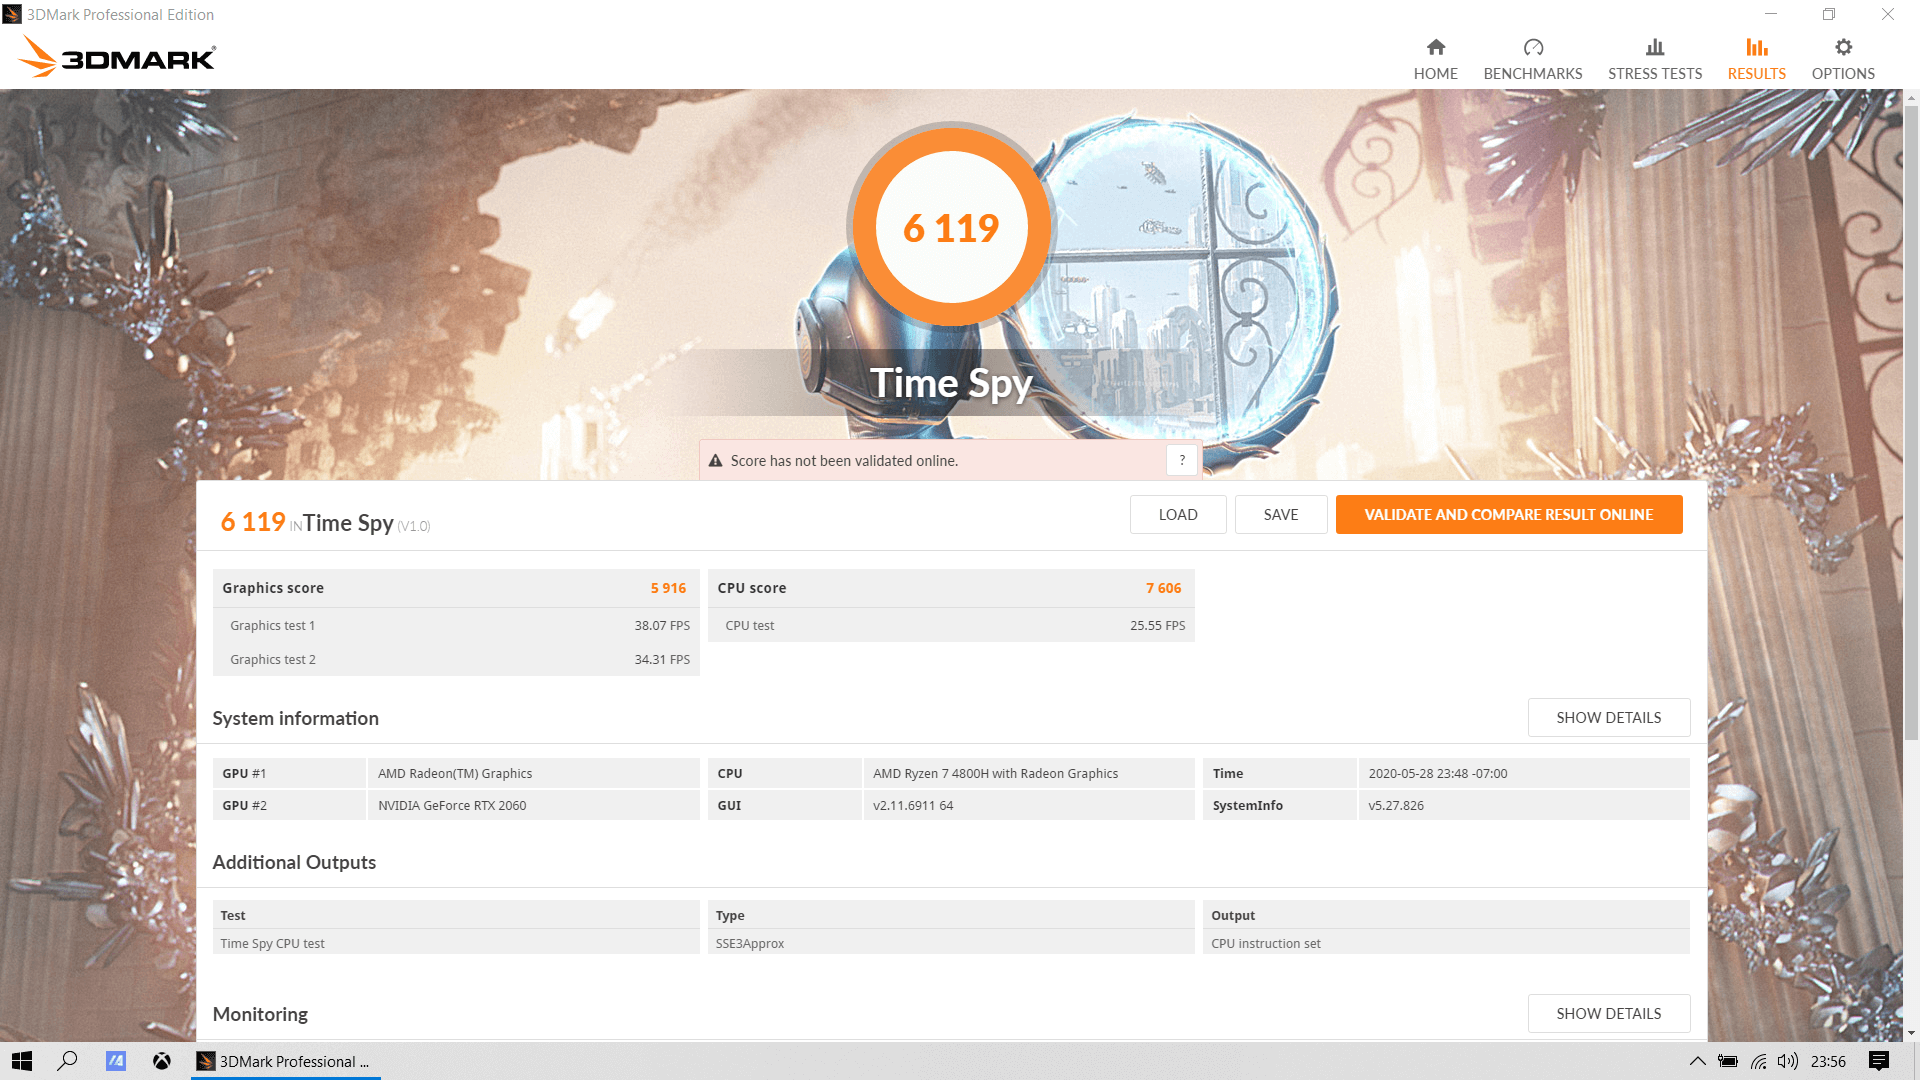Click the Monitoring section heading
The image size is (1920, 1080).
[260, 1014]
